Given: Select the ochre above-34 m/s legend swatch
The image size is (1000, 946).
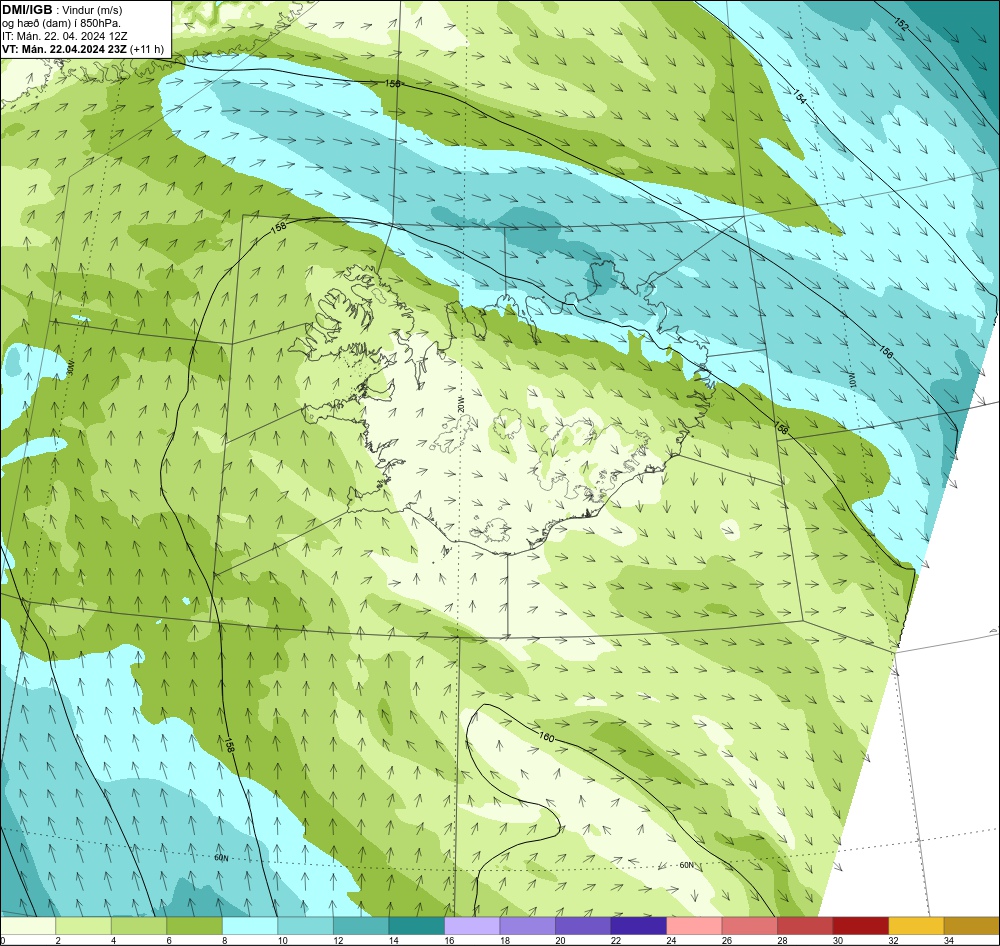Looking at the screenshot, I should click(971, 925).
